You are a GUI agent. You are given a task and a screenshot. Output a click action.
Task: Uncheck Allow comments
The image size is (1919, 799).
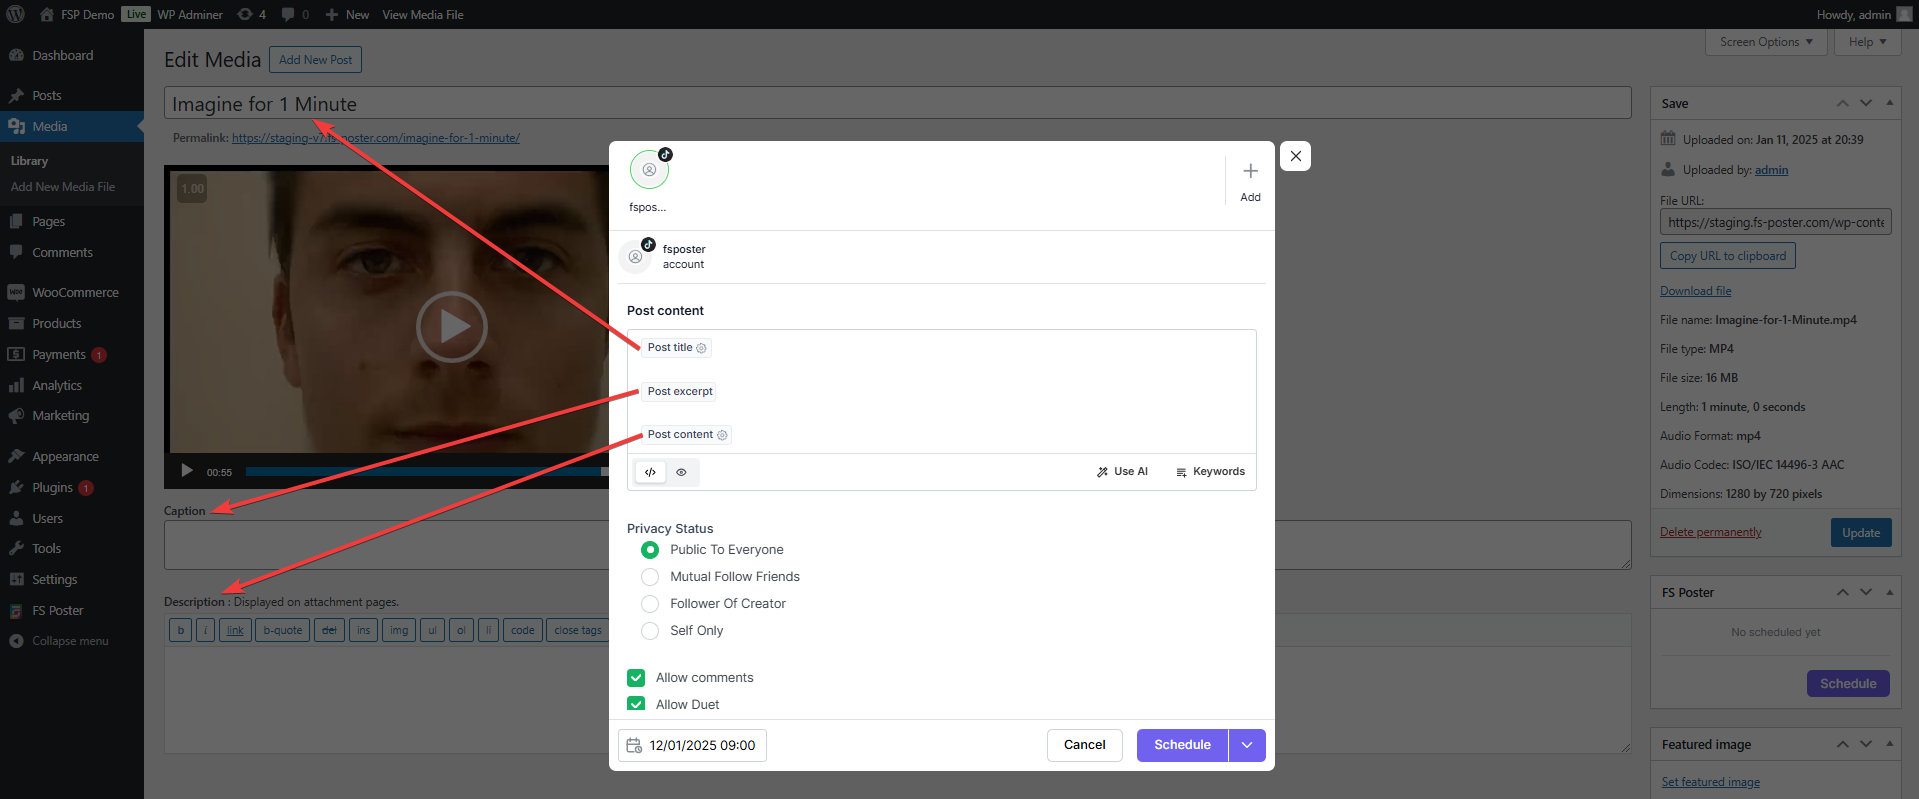(636, 678)
